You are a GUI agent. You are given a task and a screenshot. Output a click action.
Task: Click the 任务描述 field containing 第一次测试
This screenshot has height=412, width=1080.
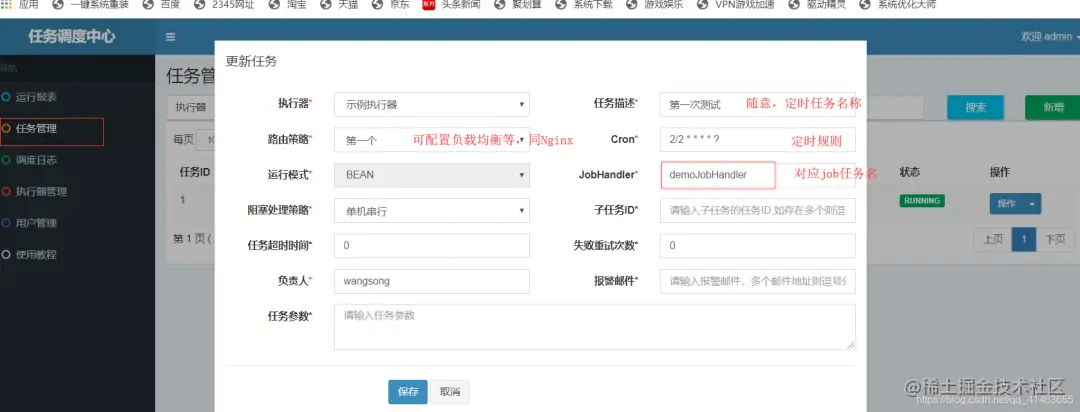click(x=758, y=105)
